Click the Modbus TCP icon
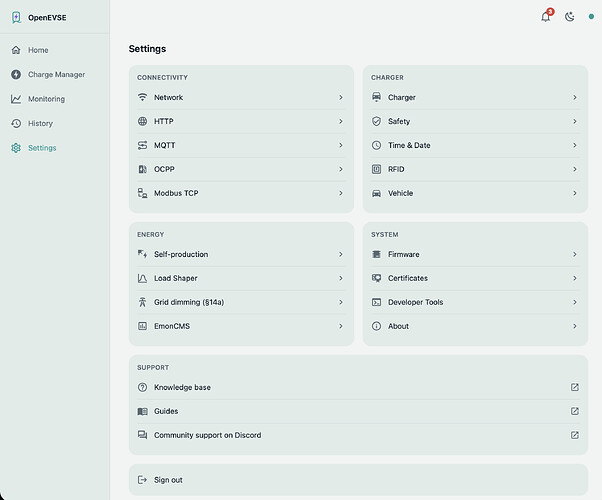The width and height of the screenshot is (602, 500). 142,193
